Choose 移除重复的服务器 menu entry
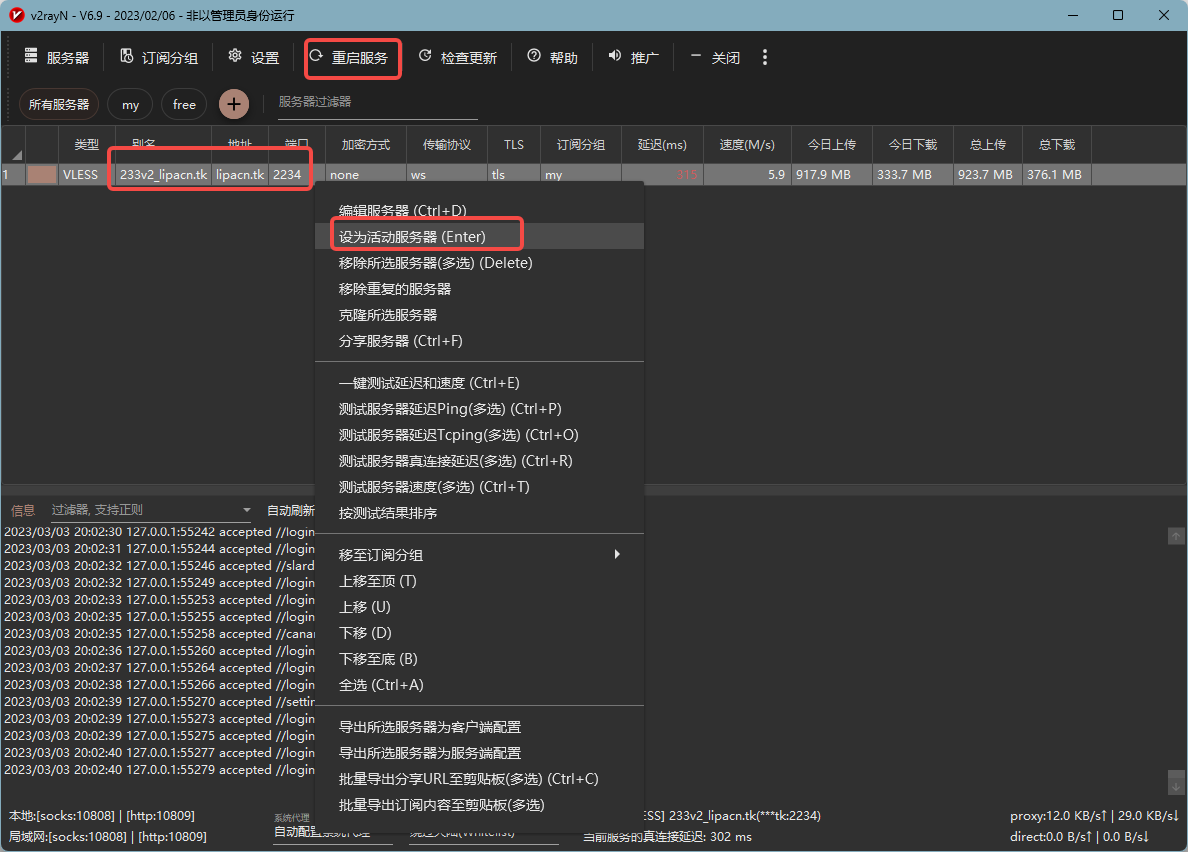This screenshot has height=852, width=1188. pos(479,289)
